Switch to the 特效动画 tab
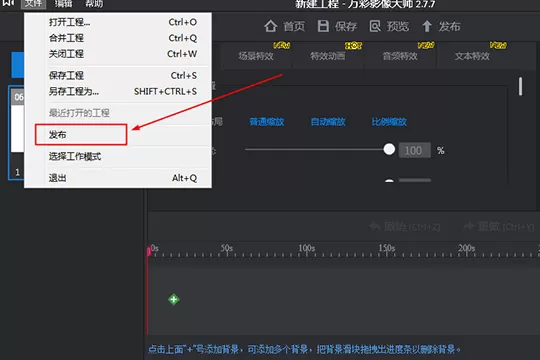Viewport: 540px width, 360px height. pyautogui.click(x=328, y=55)
